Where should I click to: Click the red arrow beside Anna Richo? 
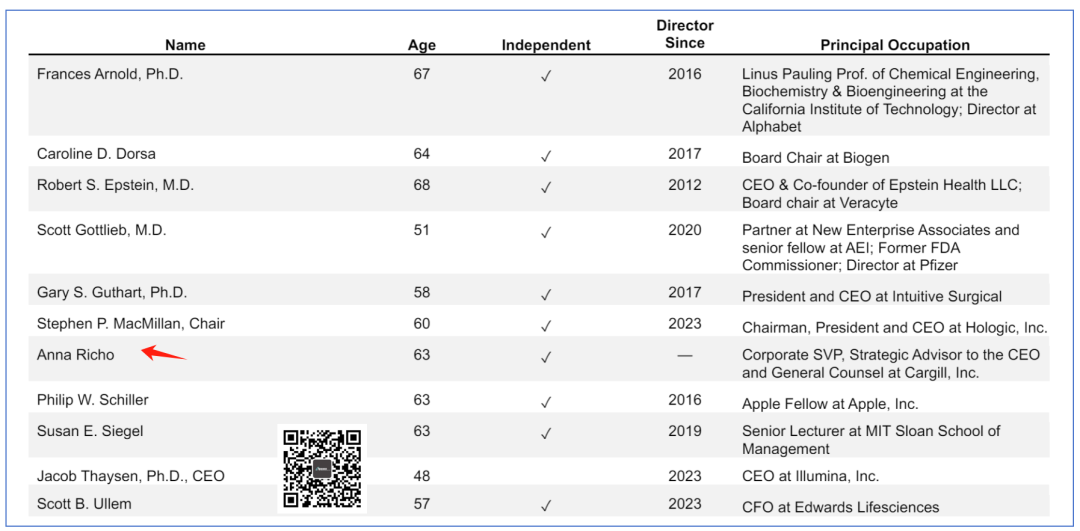163,353
